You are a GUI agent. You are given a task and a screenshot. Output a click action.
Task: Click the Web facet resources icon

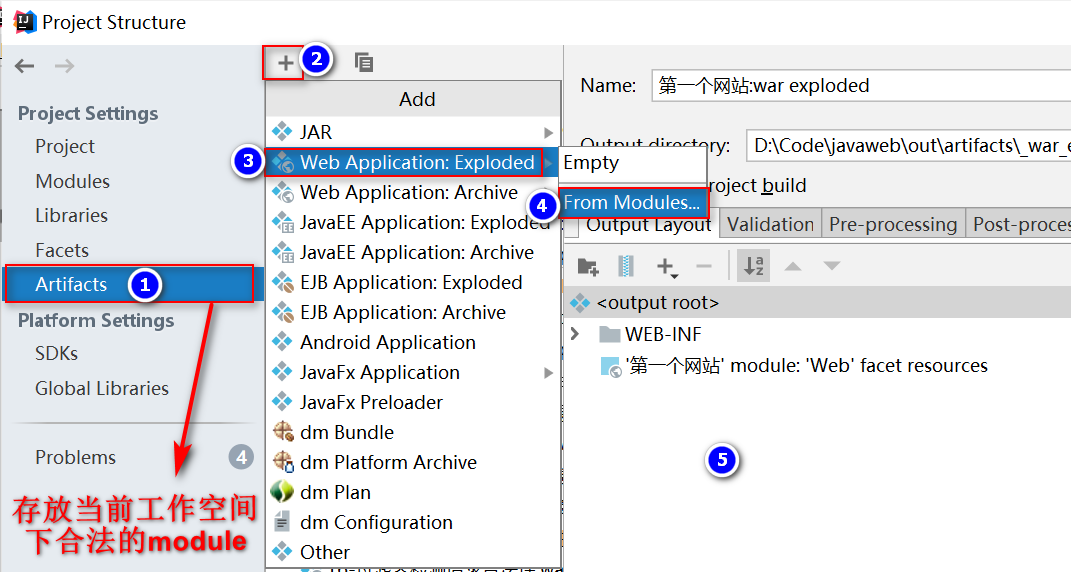point(611,367)
